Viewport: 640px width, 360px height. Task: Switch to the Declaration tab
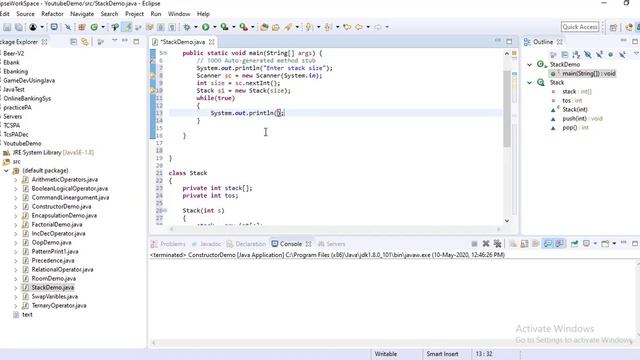click(x=246, y=244)
